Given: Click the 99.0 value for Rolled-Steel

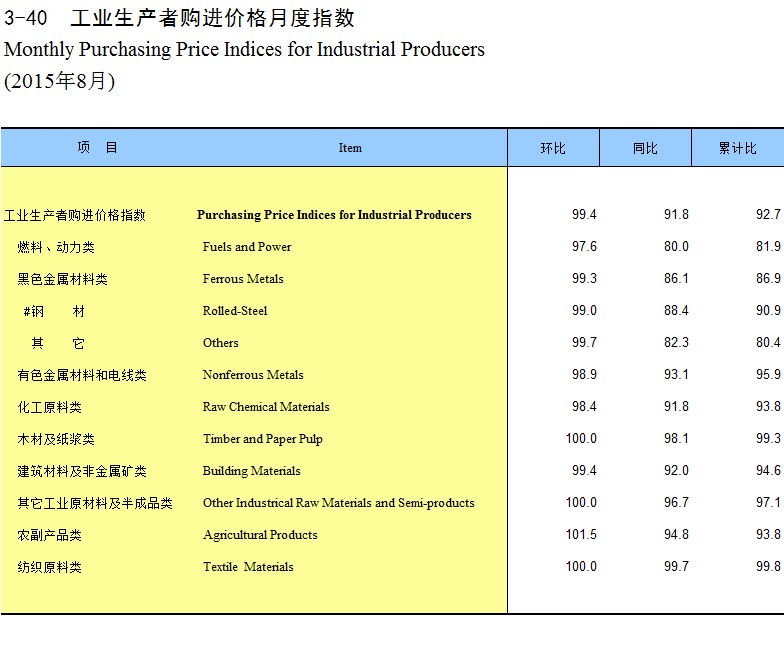Looking at the screenshot, I should tap(584, 310).
